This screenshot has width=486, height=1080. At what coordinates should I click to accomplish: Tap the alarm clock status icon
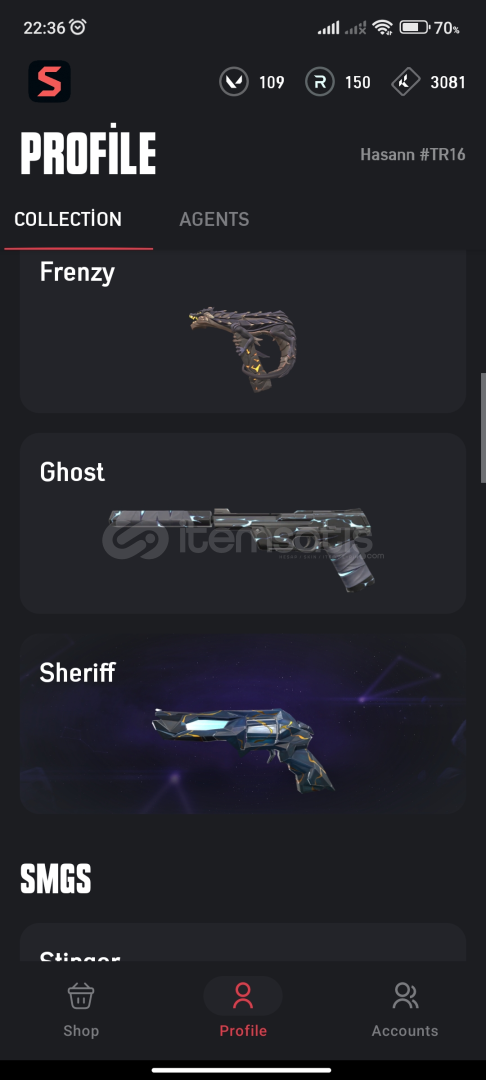click(x=78, y=27)
